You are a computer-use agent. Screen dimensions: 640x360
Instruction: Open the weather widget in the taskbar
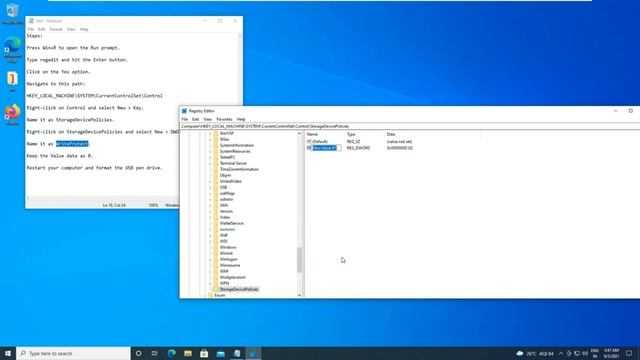click(535, 353)
